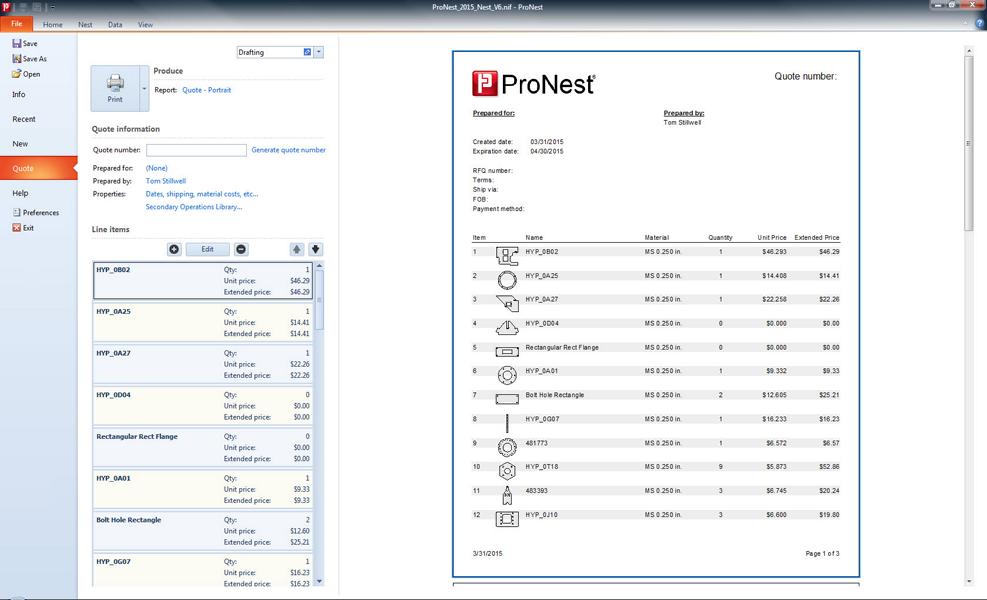Screen dimensions: 987x600
Task: Expand the Drafting dropdown arrow
Action: coord(319,52)
